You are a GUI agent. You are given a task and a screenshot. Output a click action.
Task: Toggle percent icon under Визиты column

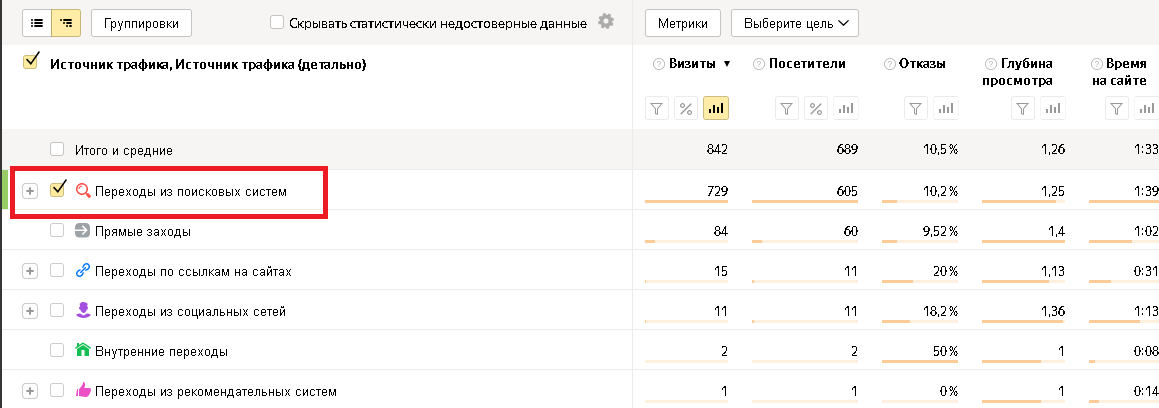point(686,109)
